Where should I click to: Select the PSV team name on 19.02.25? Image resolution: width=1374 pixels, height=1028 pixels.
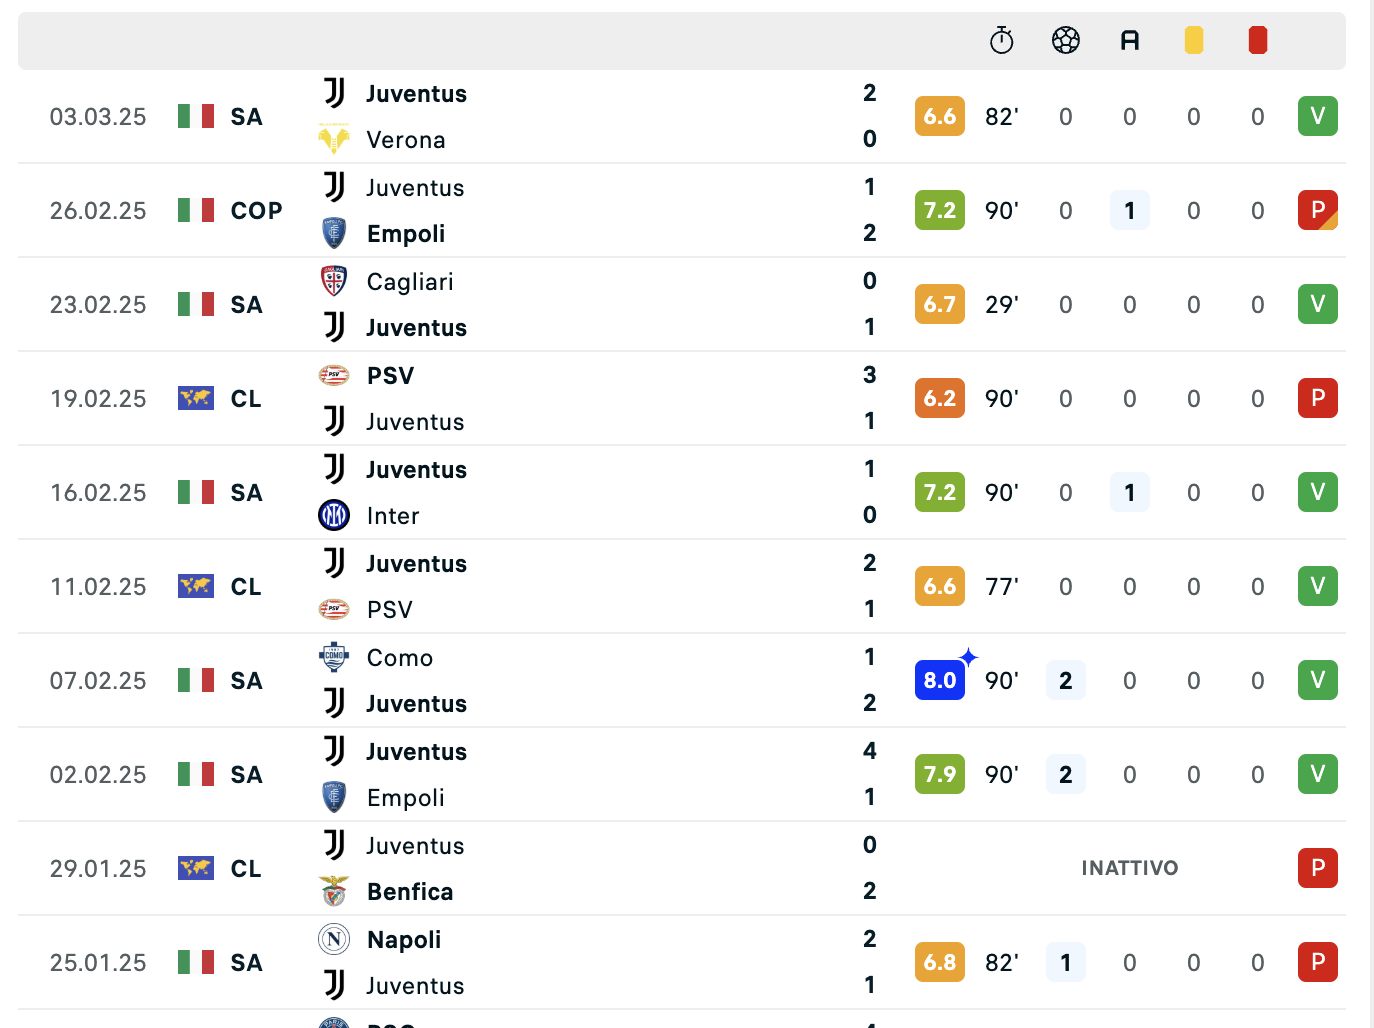tap(390, 376)
